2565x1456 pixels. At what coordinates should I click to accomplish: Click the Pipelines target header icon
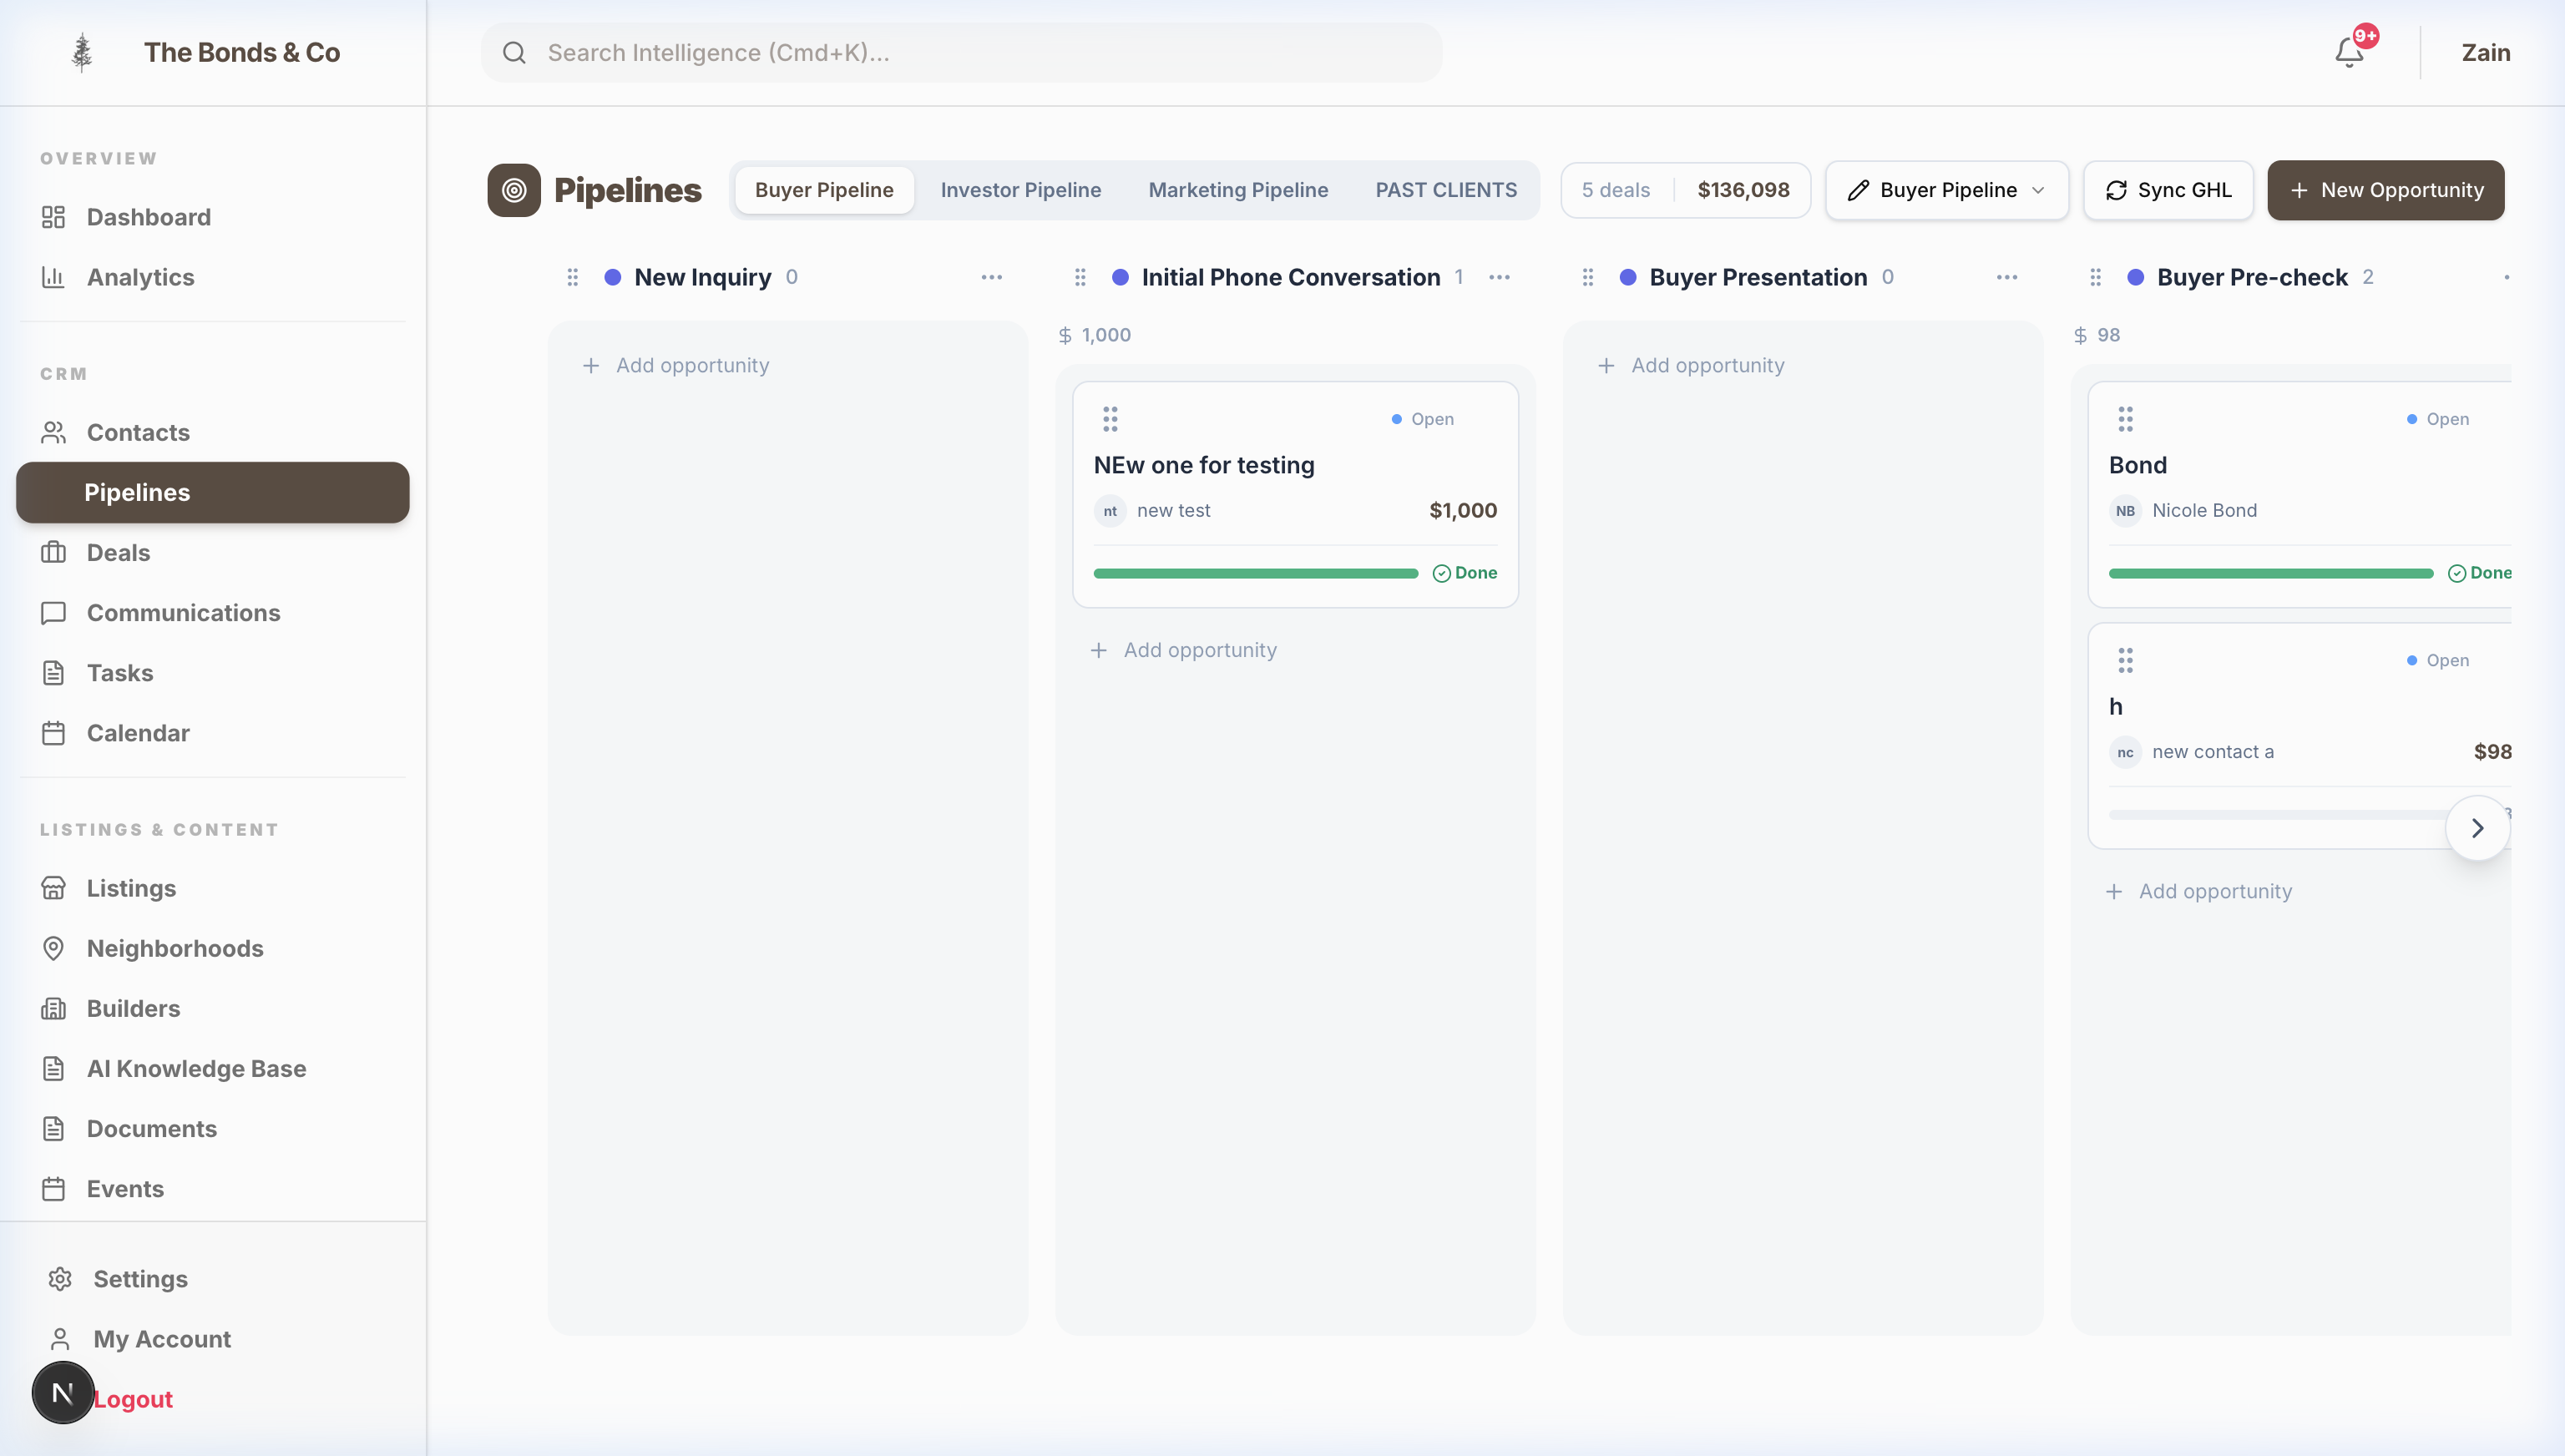514,190
